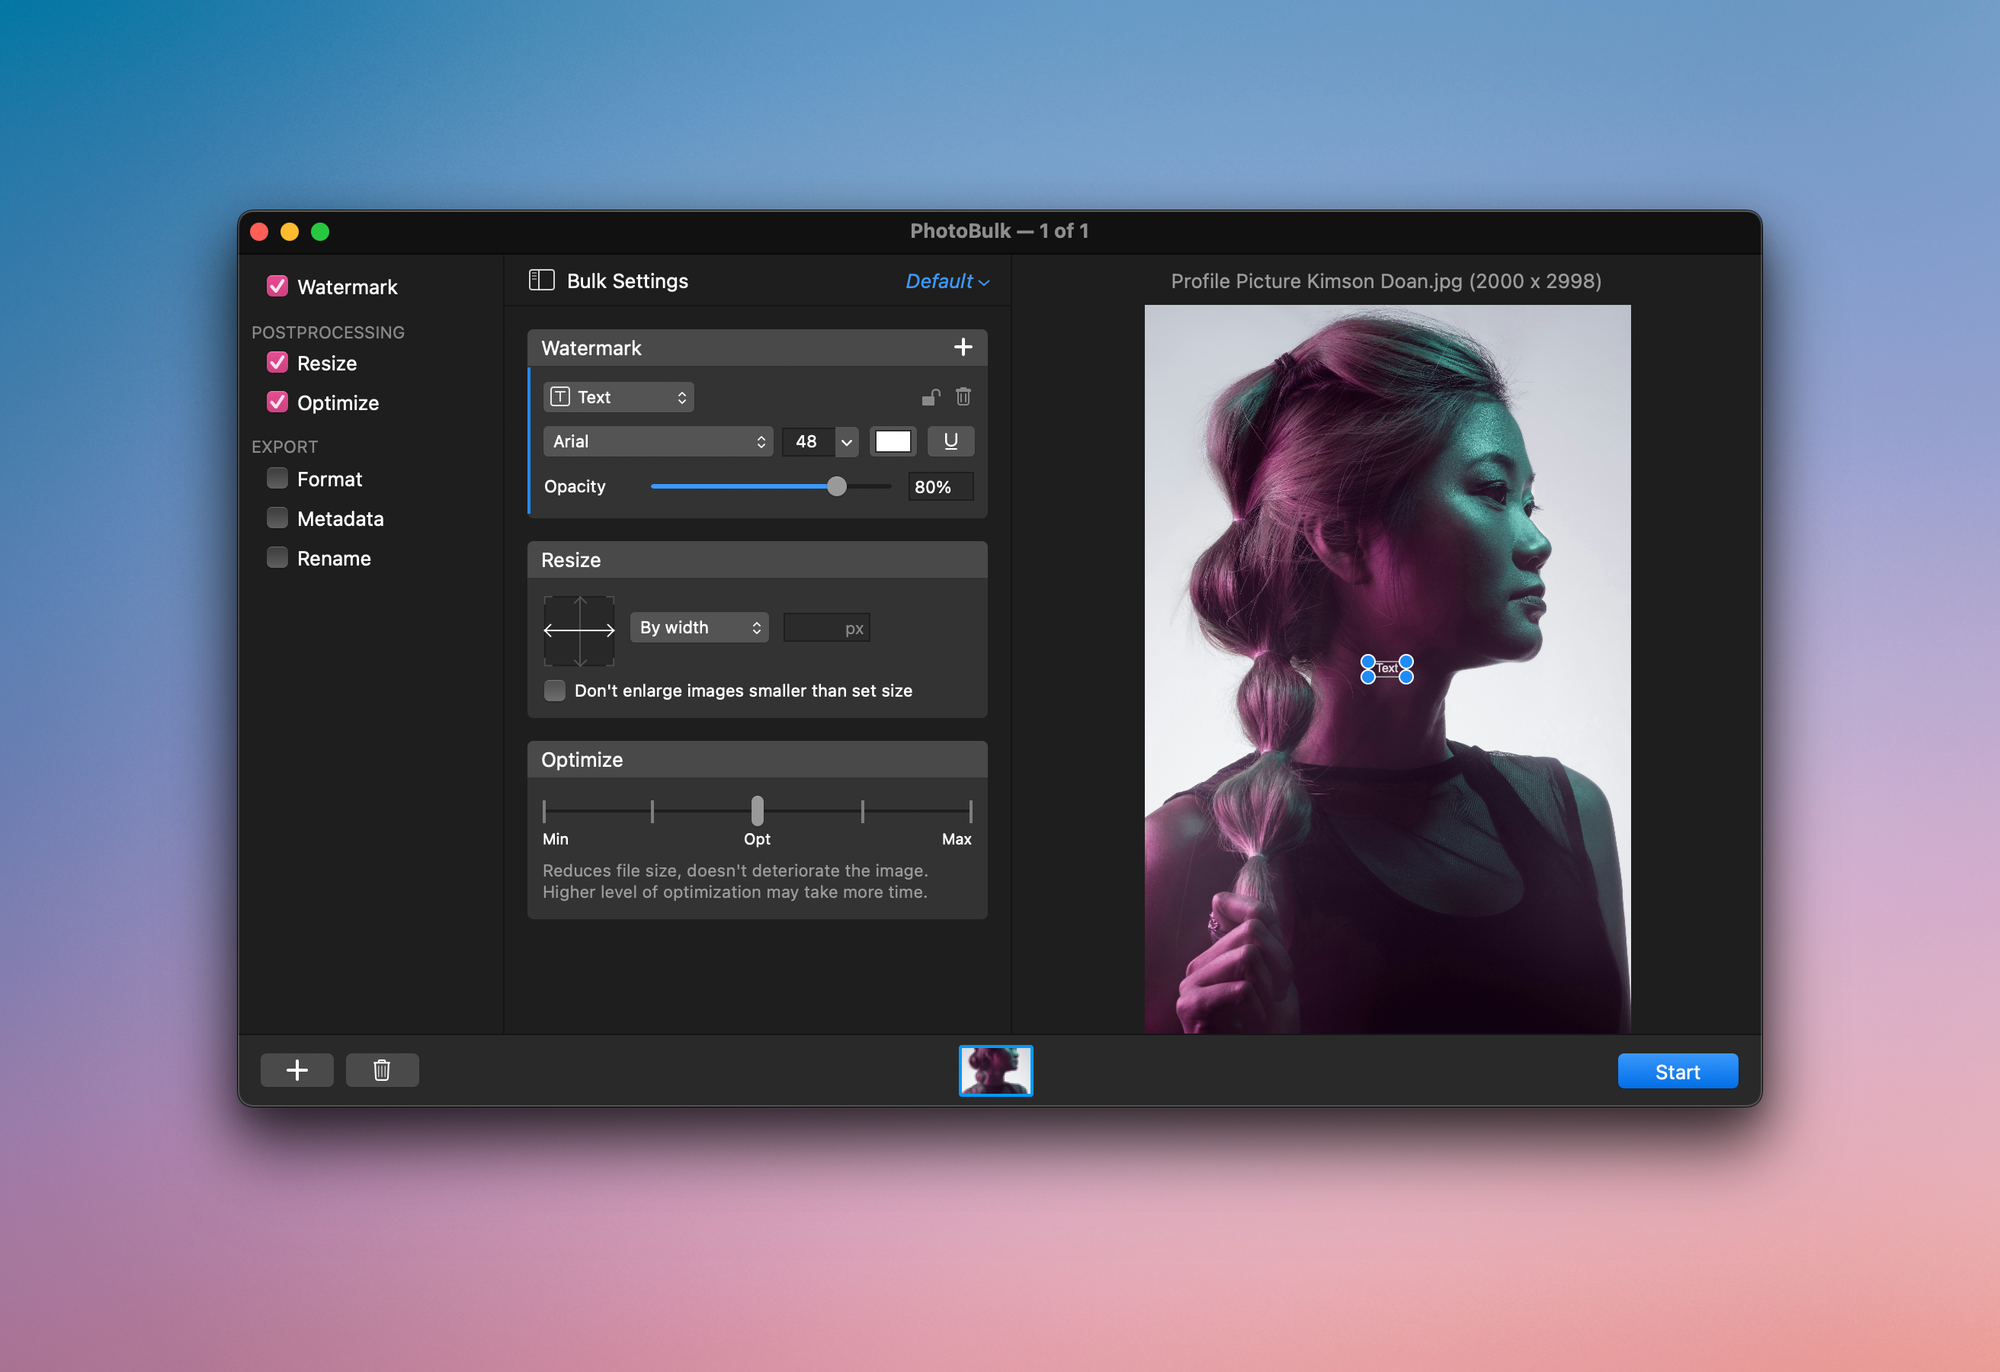Select the image thumbnail at the bottom

(x=996, y=1070)
